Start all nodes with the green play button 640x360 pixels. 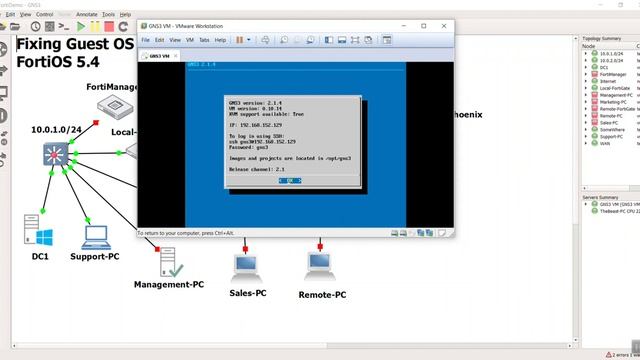81,27
